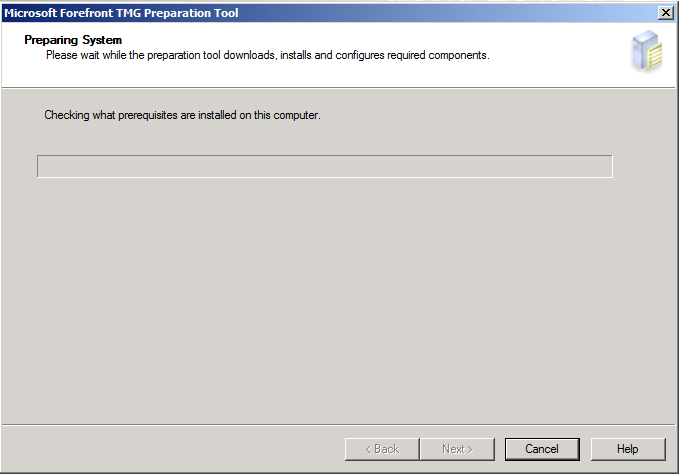Open Help for the preparation tool
Screen dimensions: 679x474
pyautogui.click(x=627, y=449)
